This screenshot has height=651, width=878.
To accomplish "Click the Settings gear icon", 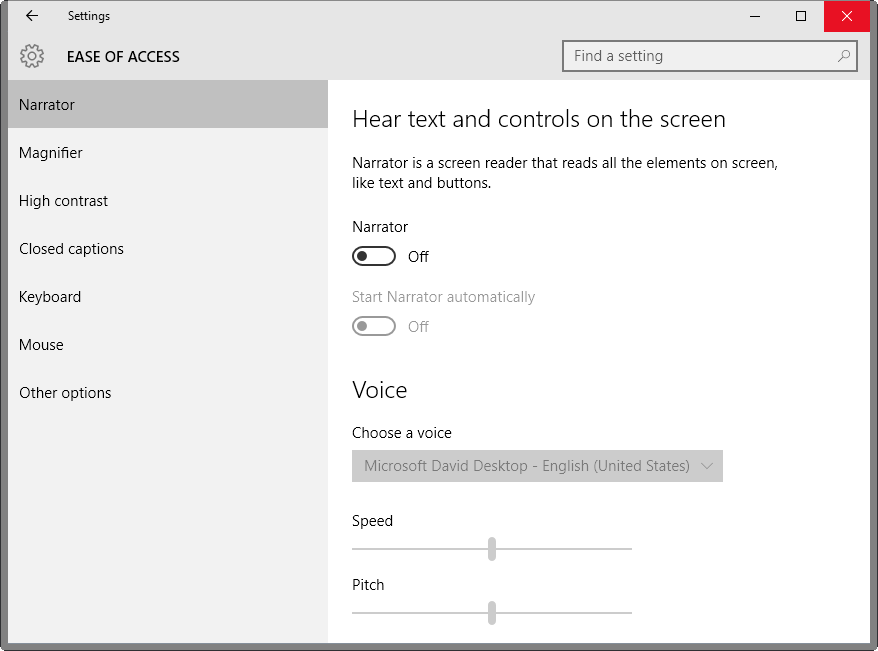I will 32,56.
